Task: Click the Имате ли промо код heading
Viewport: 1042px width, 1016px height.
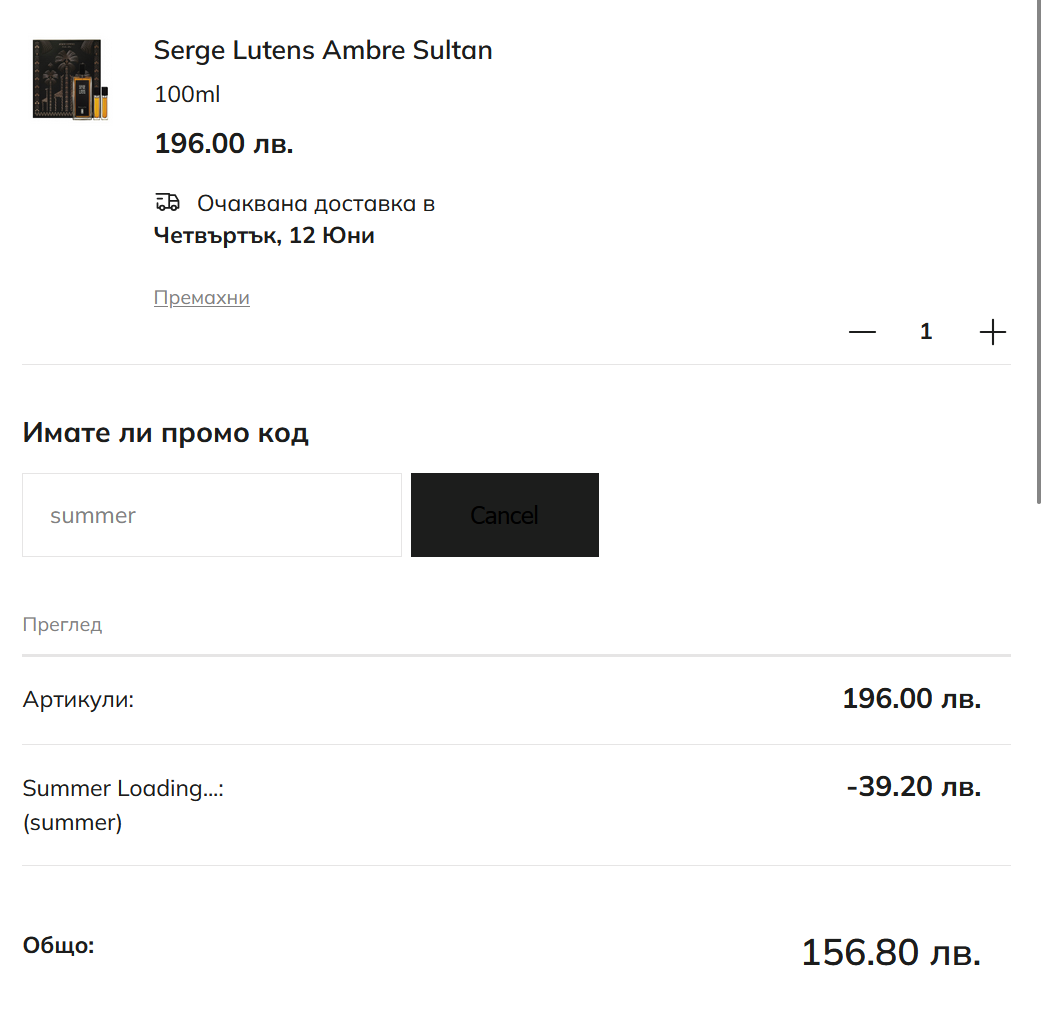Action: click(165, 433)
